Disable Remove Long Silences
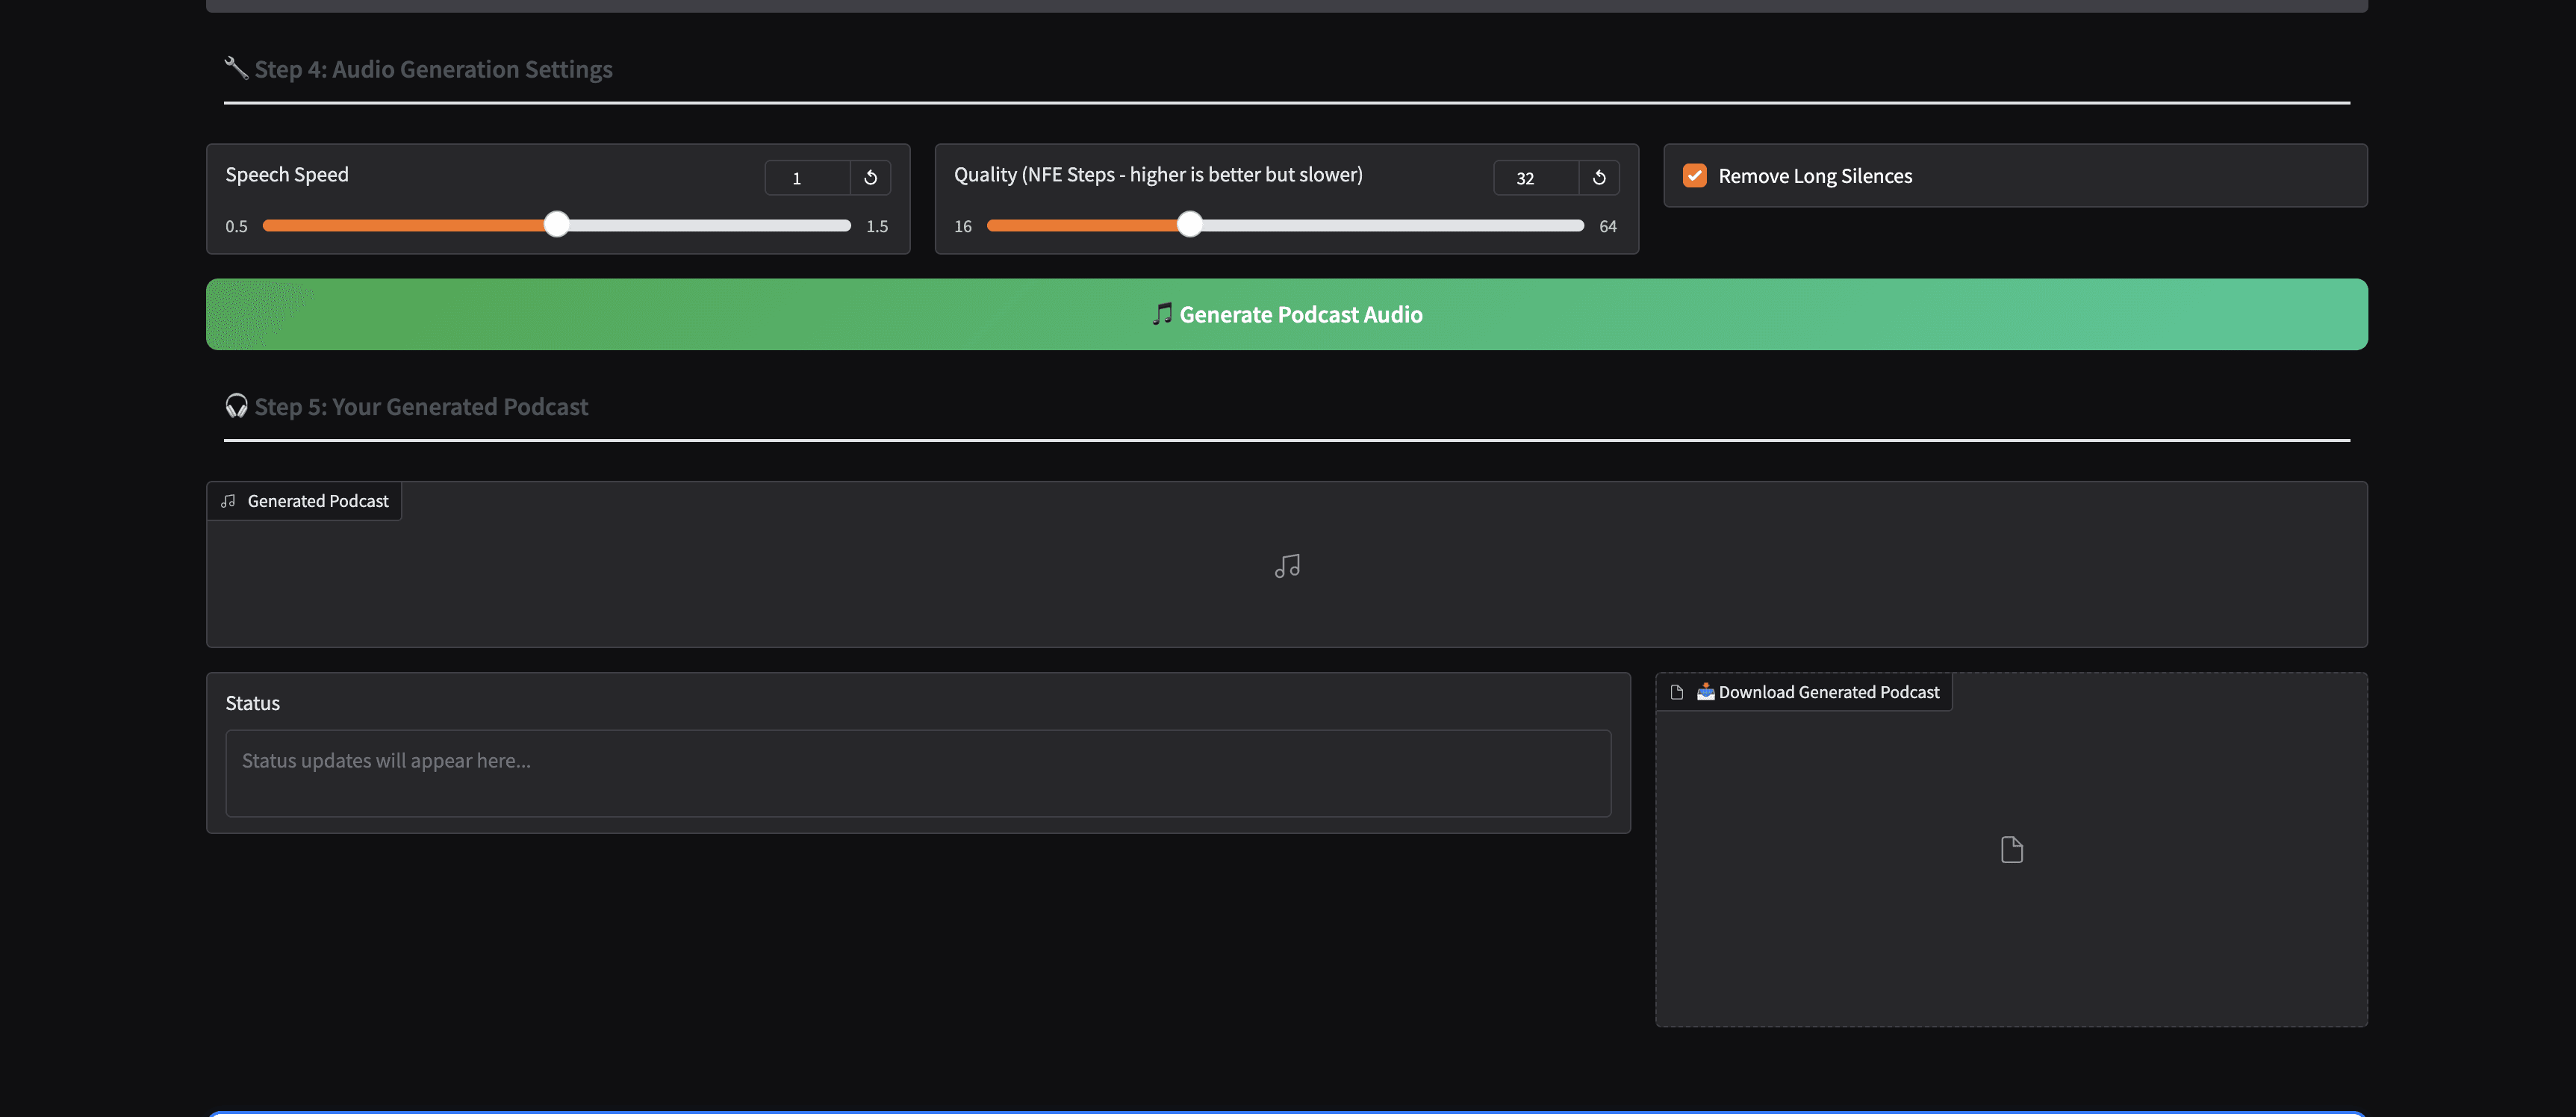Image resolution: width=2576 pixels, height=1117 pixels. (x=1694, y=175)
